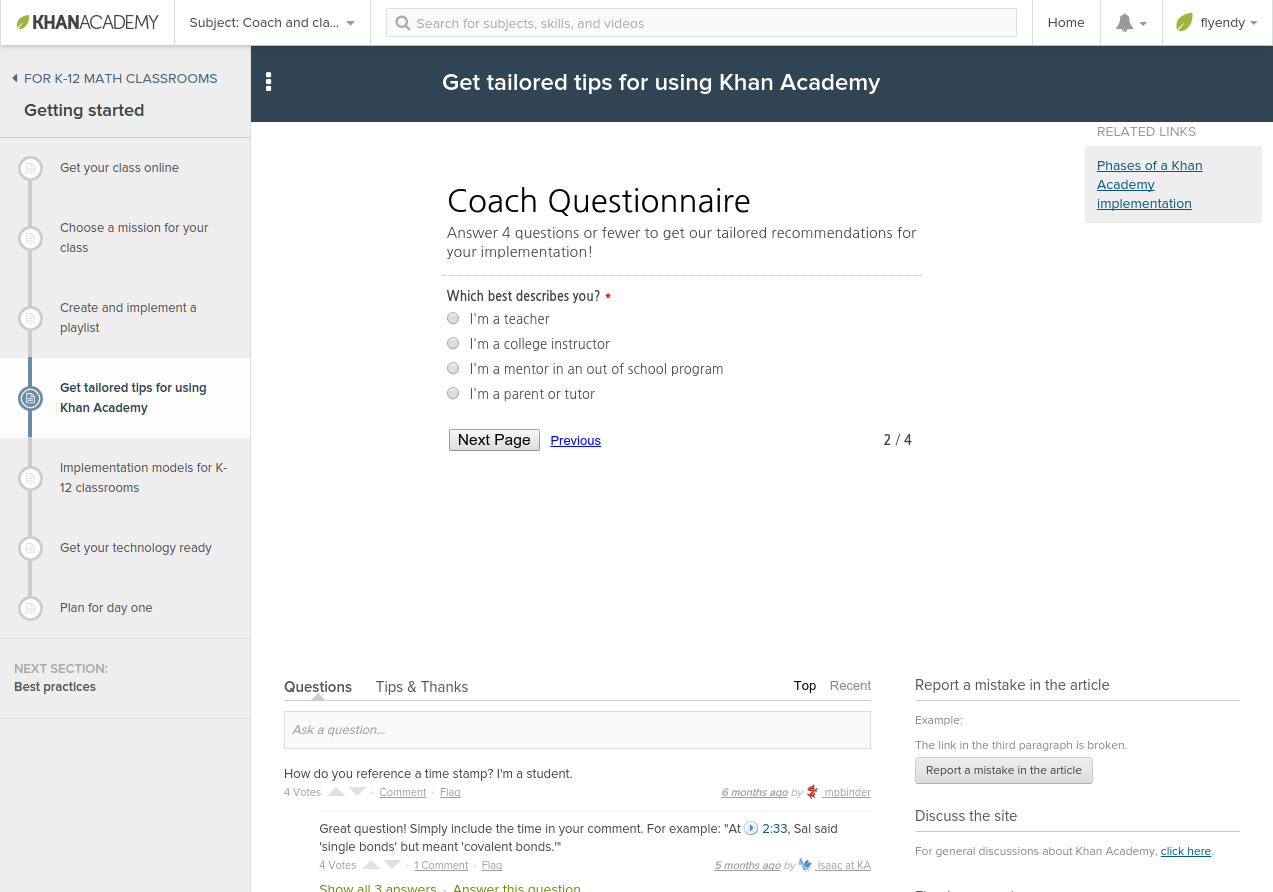
Task: Select 'I'm a teacher' option
Action: [453, 319]
